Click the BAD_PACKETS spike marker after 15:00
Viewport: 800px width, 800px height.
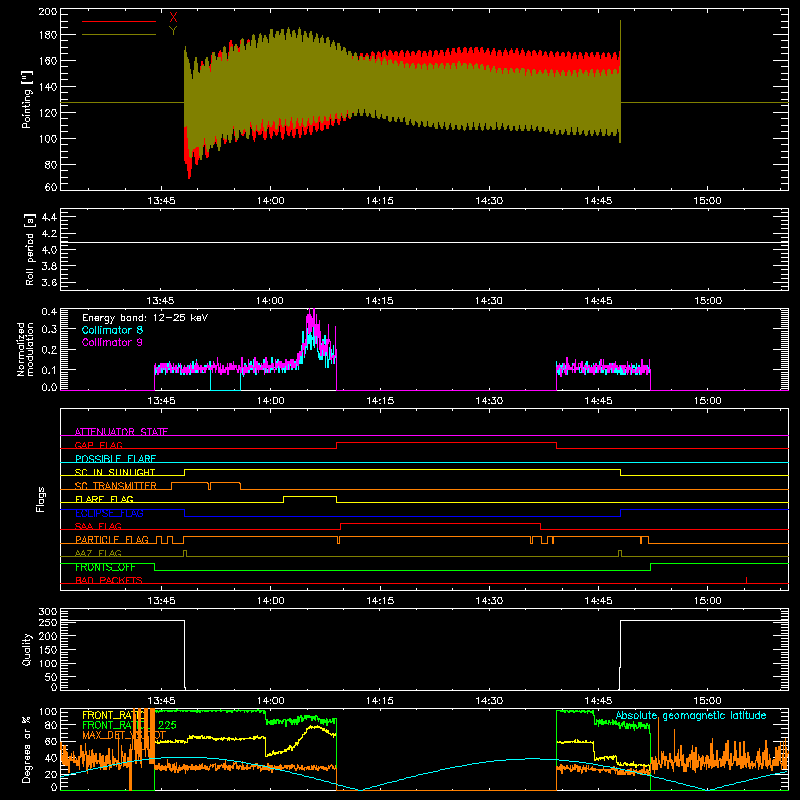tap(746, 580)
